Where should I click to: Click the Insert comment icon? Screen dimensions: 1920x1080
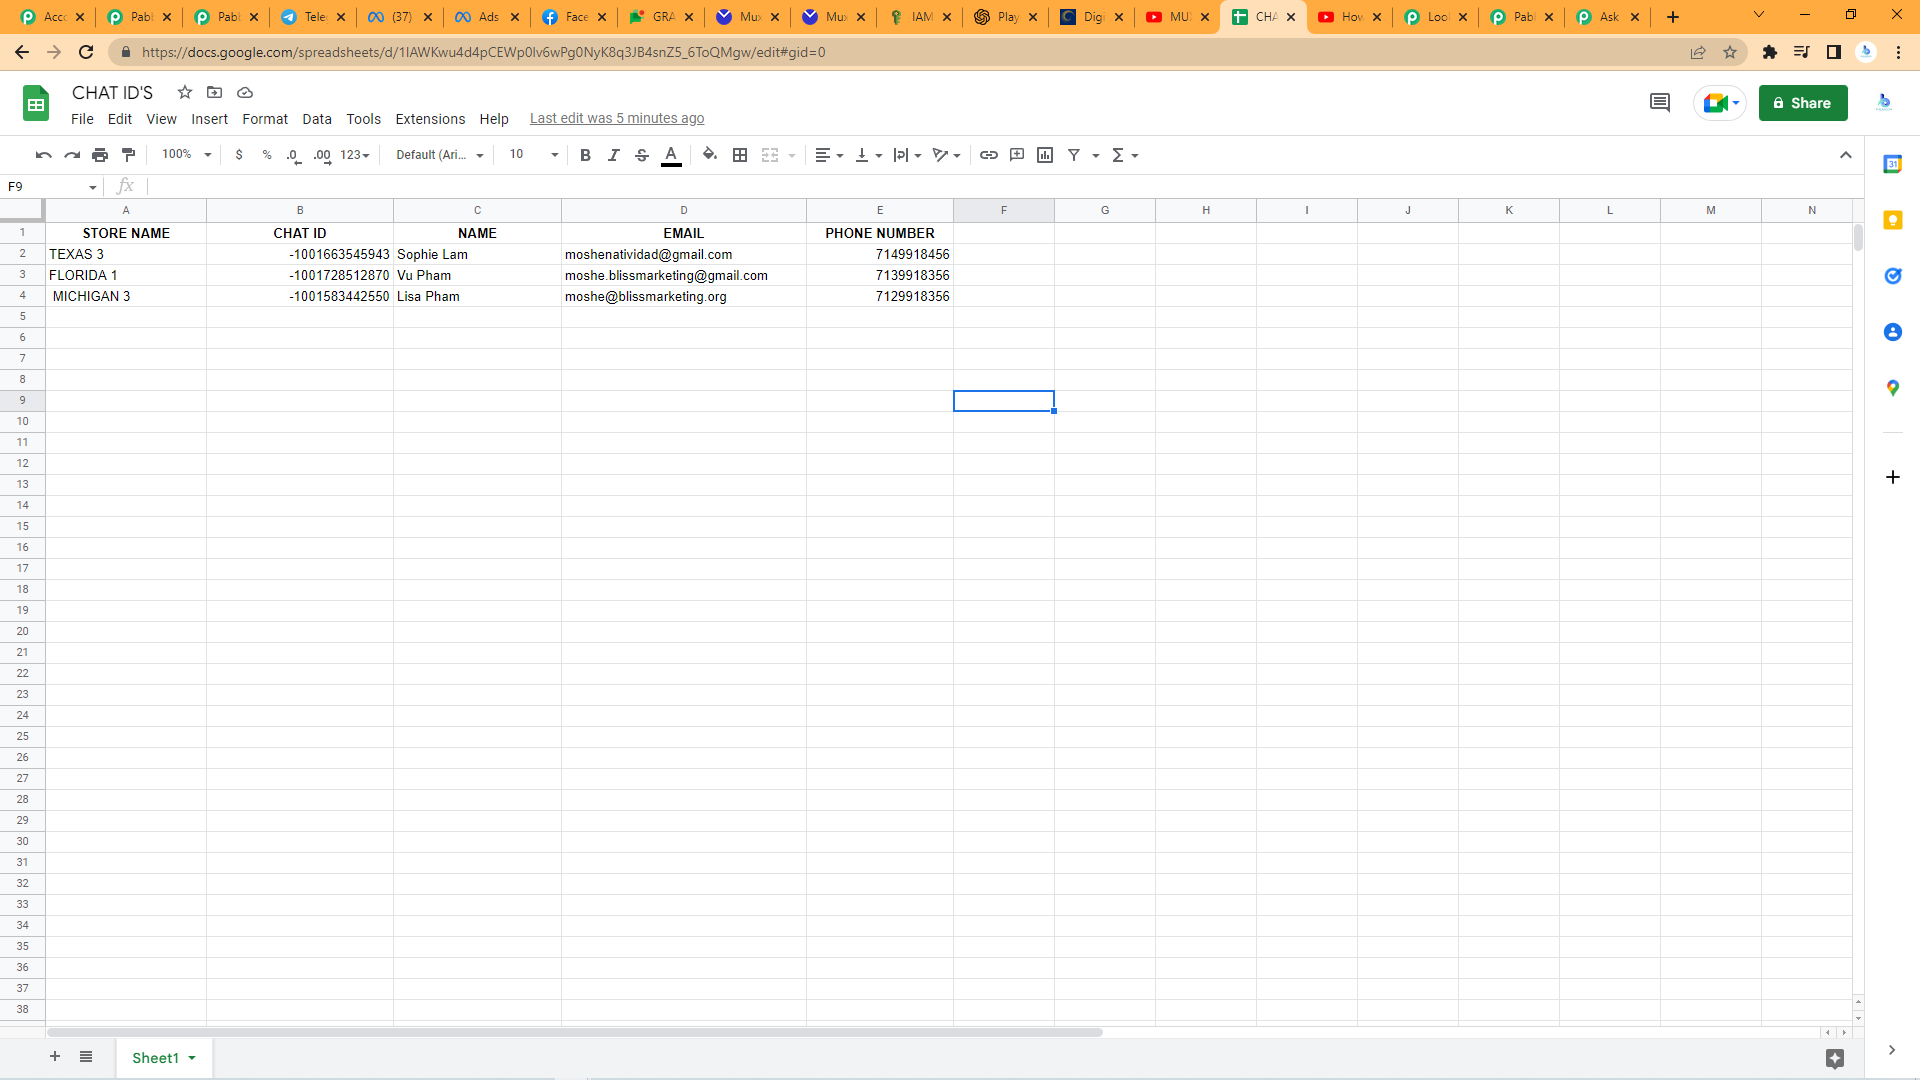pos(1017,155)
